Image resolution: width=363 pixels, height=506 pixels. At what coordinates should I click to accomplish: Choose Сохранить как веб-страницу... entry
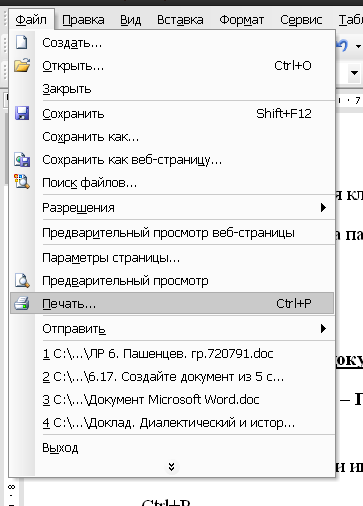(x=172, y=160)
